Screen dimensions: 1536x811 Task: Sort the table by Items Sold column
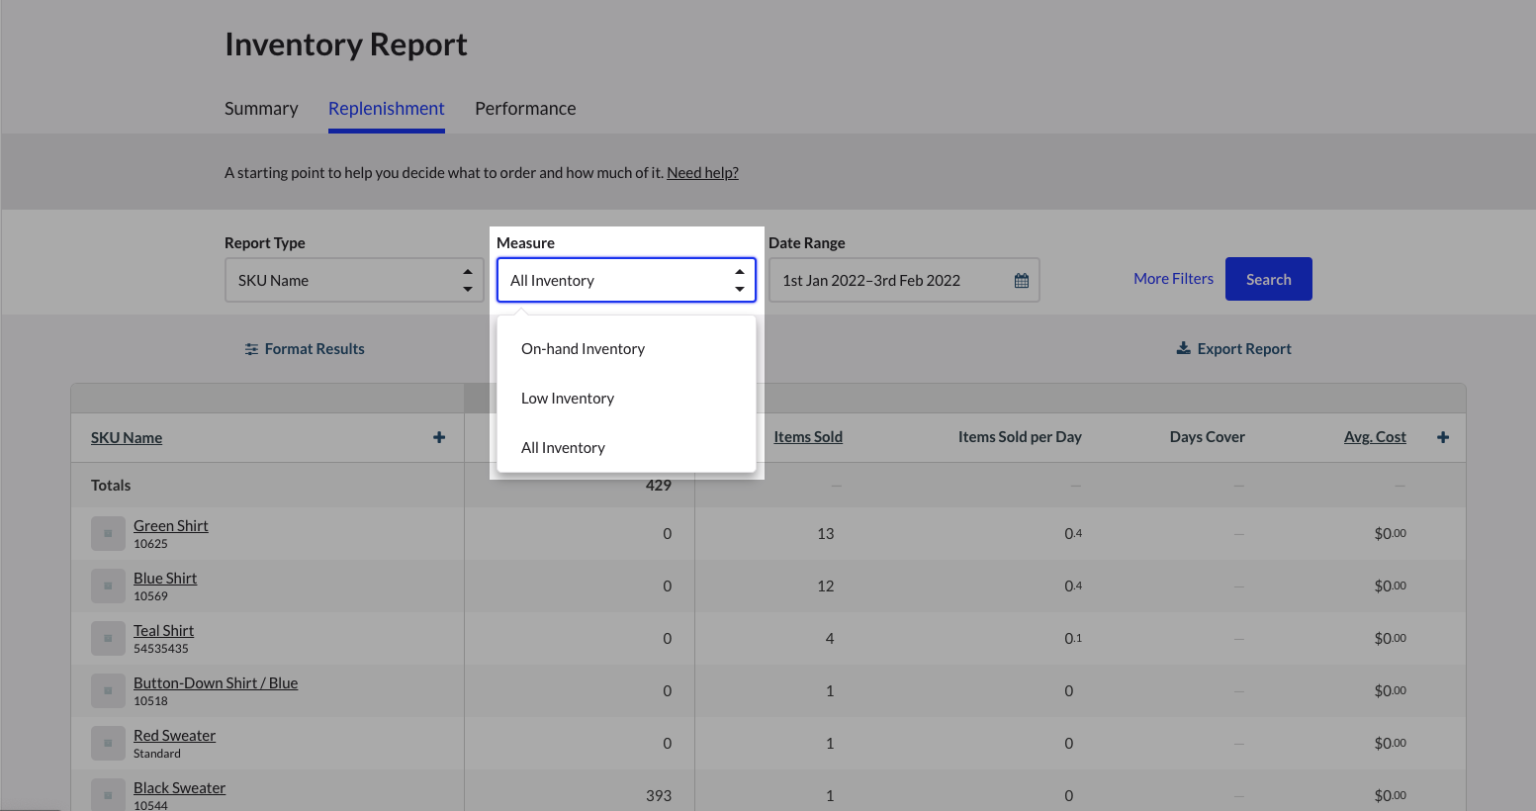(x=807, y=437)
